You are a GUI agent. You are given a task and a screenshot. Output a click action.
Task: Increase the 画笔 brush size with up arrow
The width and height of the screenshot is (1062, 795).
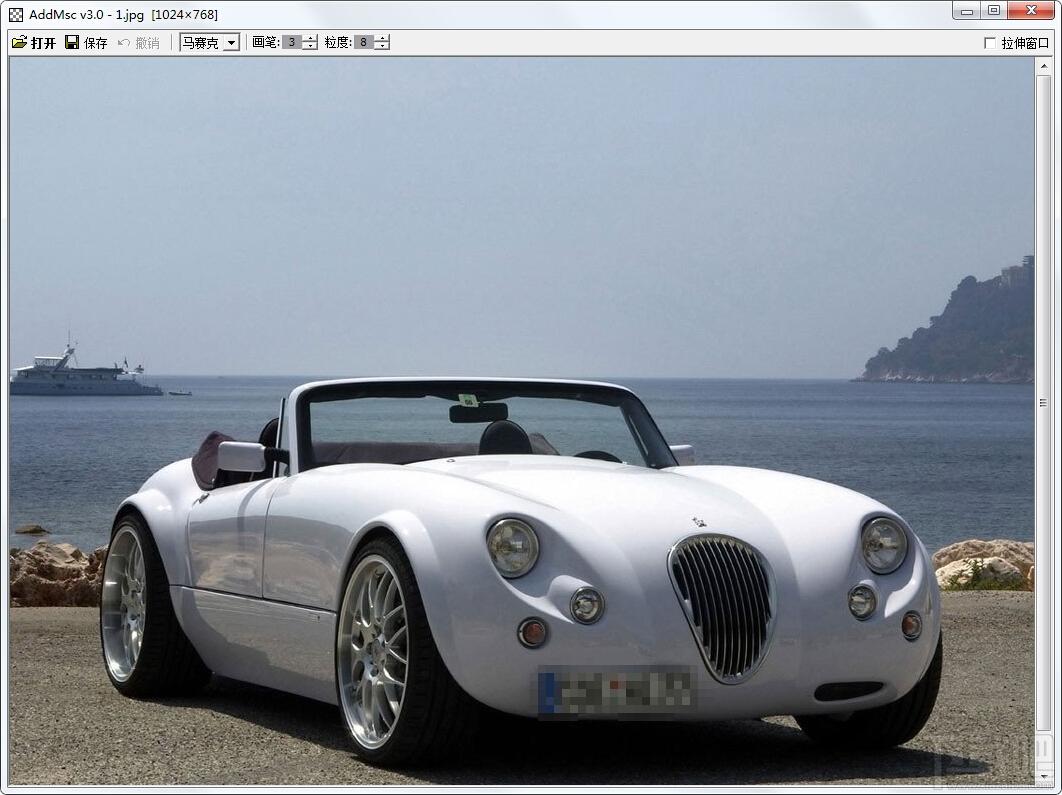[310, 39]
